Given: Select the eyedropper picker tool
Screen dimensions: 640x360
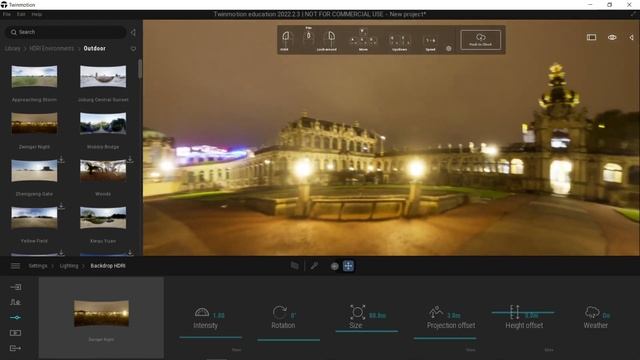Looking at the screenshot, I should tap(314, 266).
